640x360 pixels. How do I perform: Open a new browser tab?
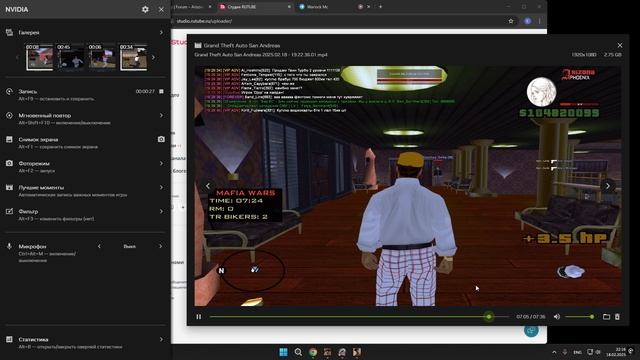pos(380,7)
